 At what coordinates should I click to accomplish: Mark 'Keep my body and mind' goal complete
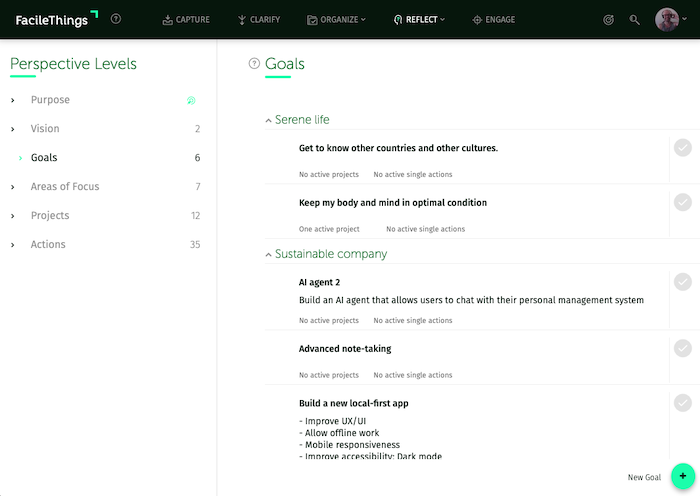coord(683,202)
